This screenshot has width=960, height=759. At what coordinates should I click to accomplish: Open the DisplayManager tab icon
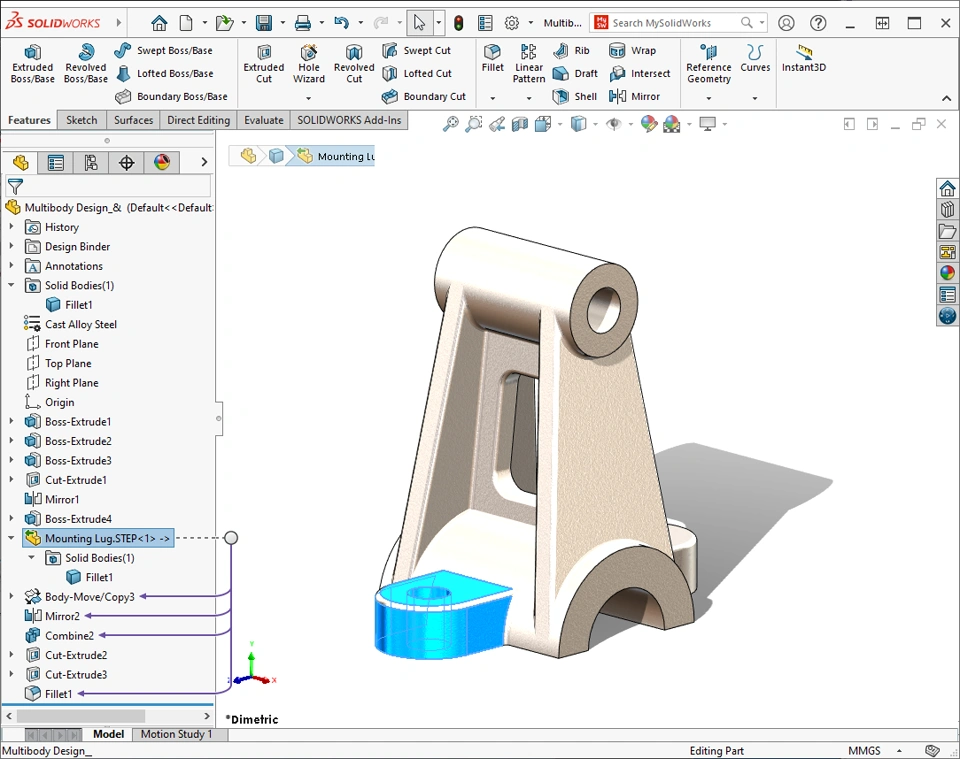[x=162, y=163]
